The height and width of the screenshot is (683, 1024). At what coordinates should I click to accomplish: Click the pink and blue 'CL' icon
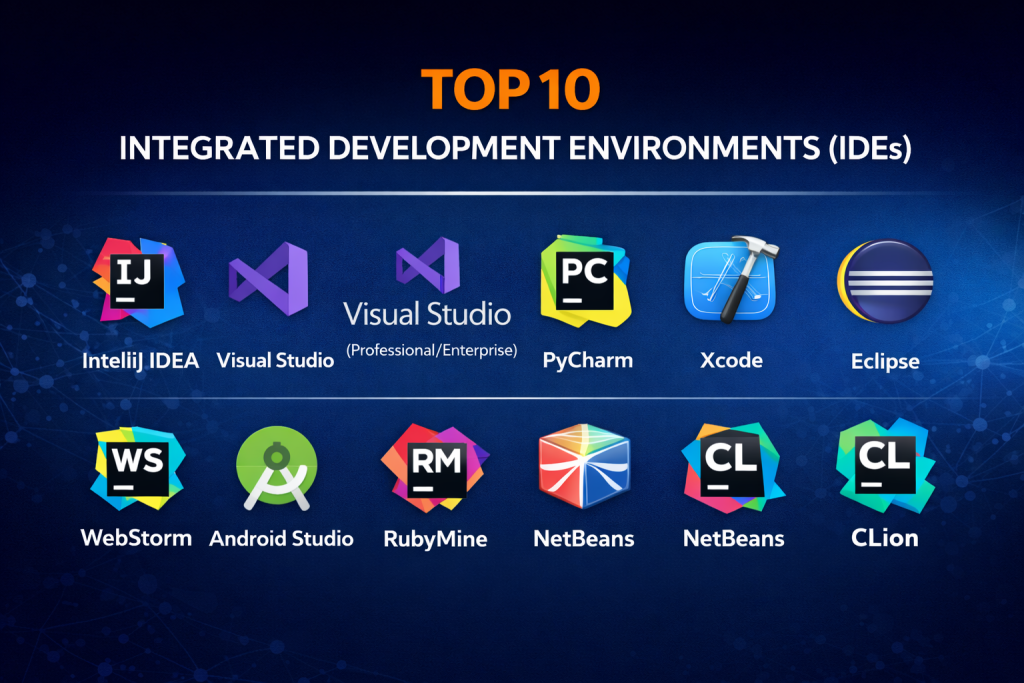732,468
